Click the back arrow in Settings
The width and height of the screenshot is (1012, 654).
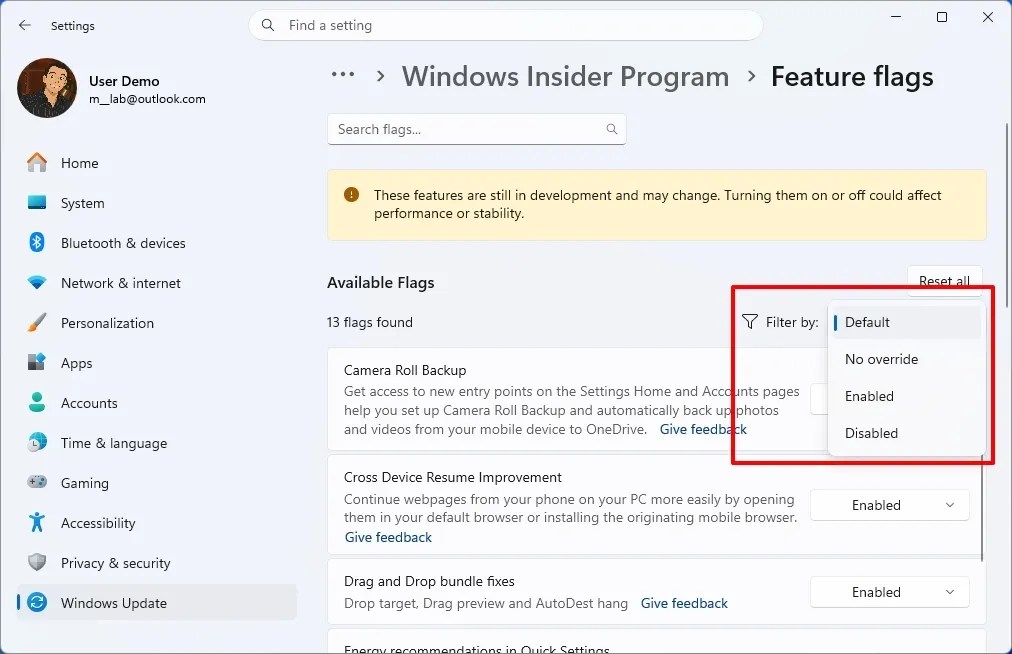25,25
